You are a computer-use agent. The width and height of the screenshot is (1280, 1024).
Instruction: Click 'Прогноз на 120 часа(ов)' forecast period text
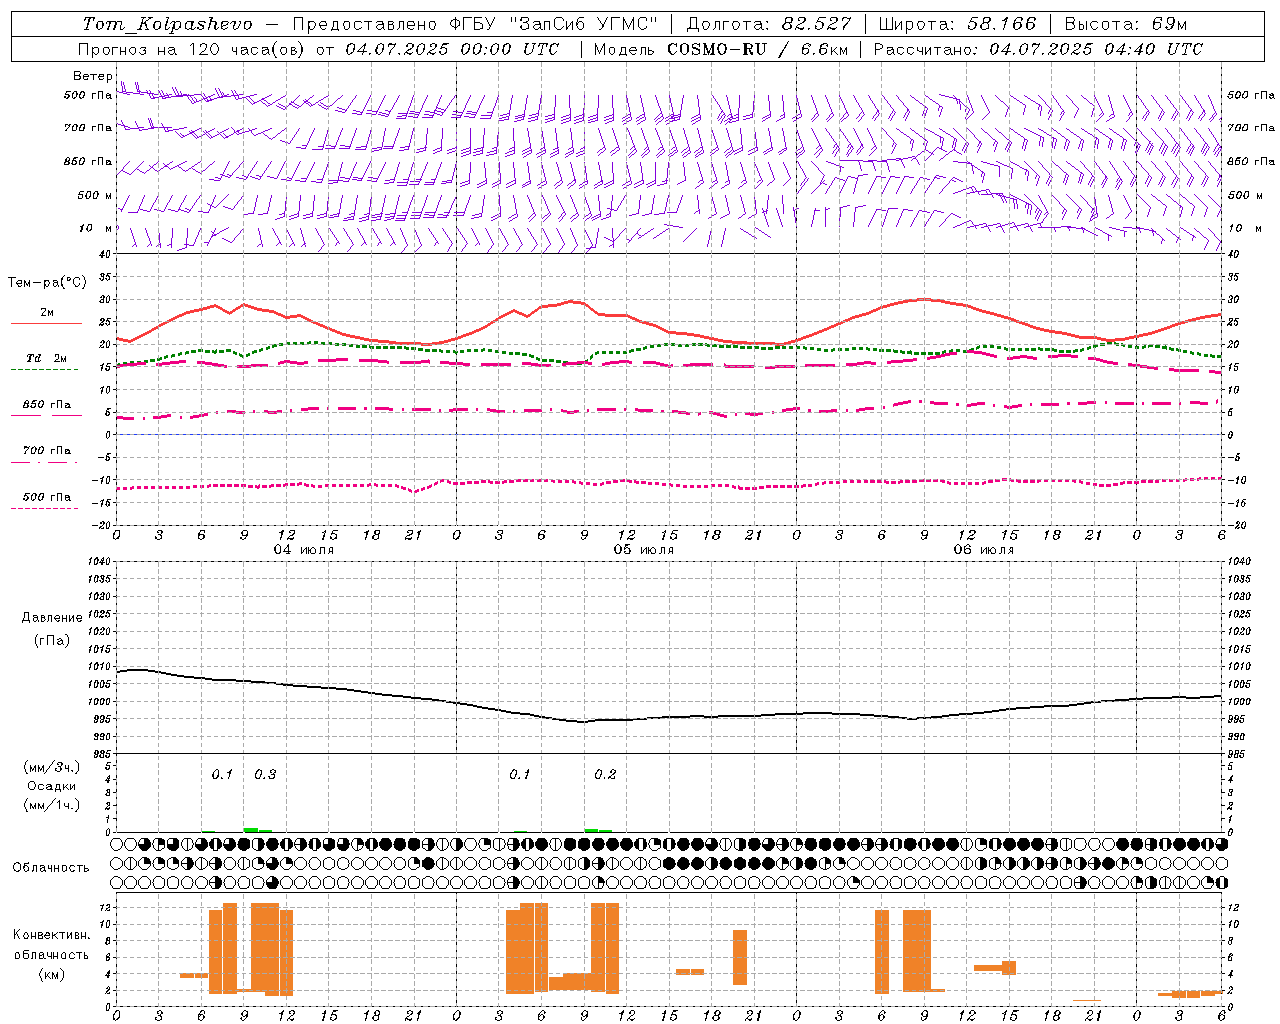(x=191, y=49)
